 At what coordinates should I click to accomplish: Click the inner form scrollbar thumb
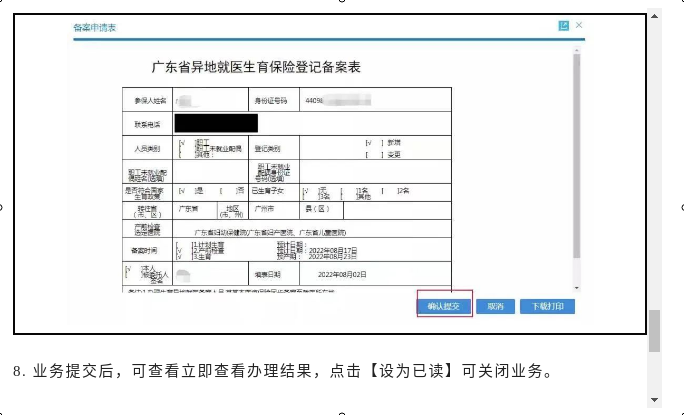coord(577,156)
